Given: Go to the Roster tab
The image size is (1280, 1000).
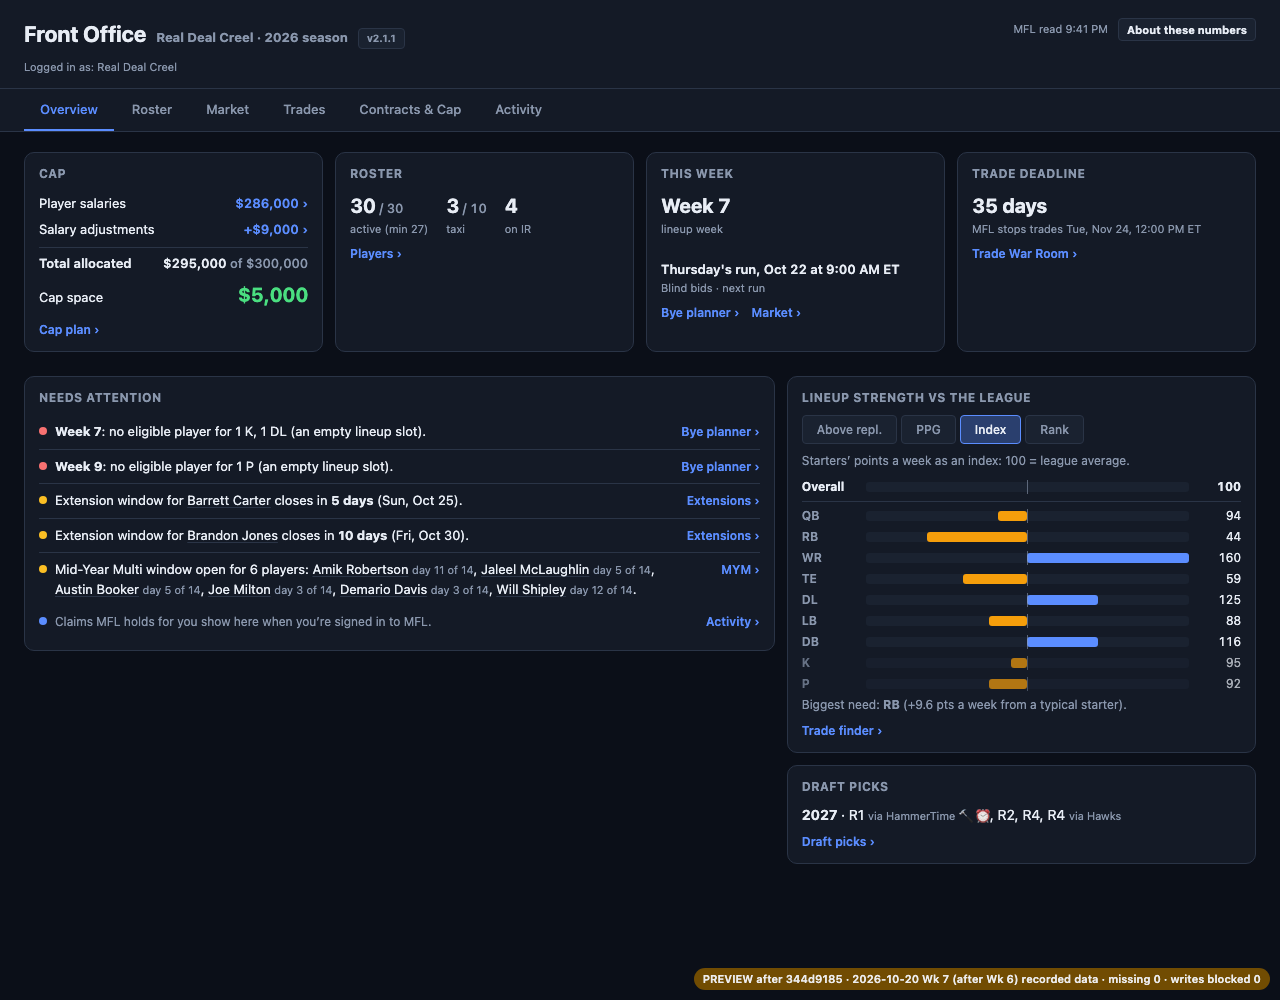Looking at the screenshot, I should [152, 110].
